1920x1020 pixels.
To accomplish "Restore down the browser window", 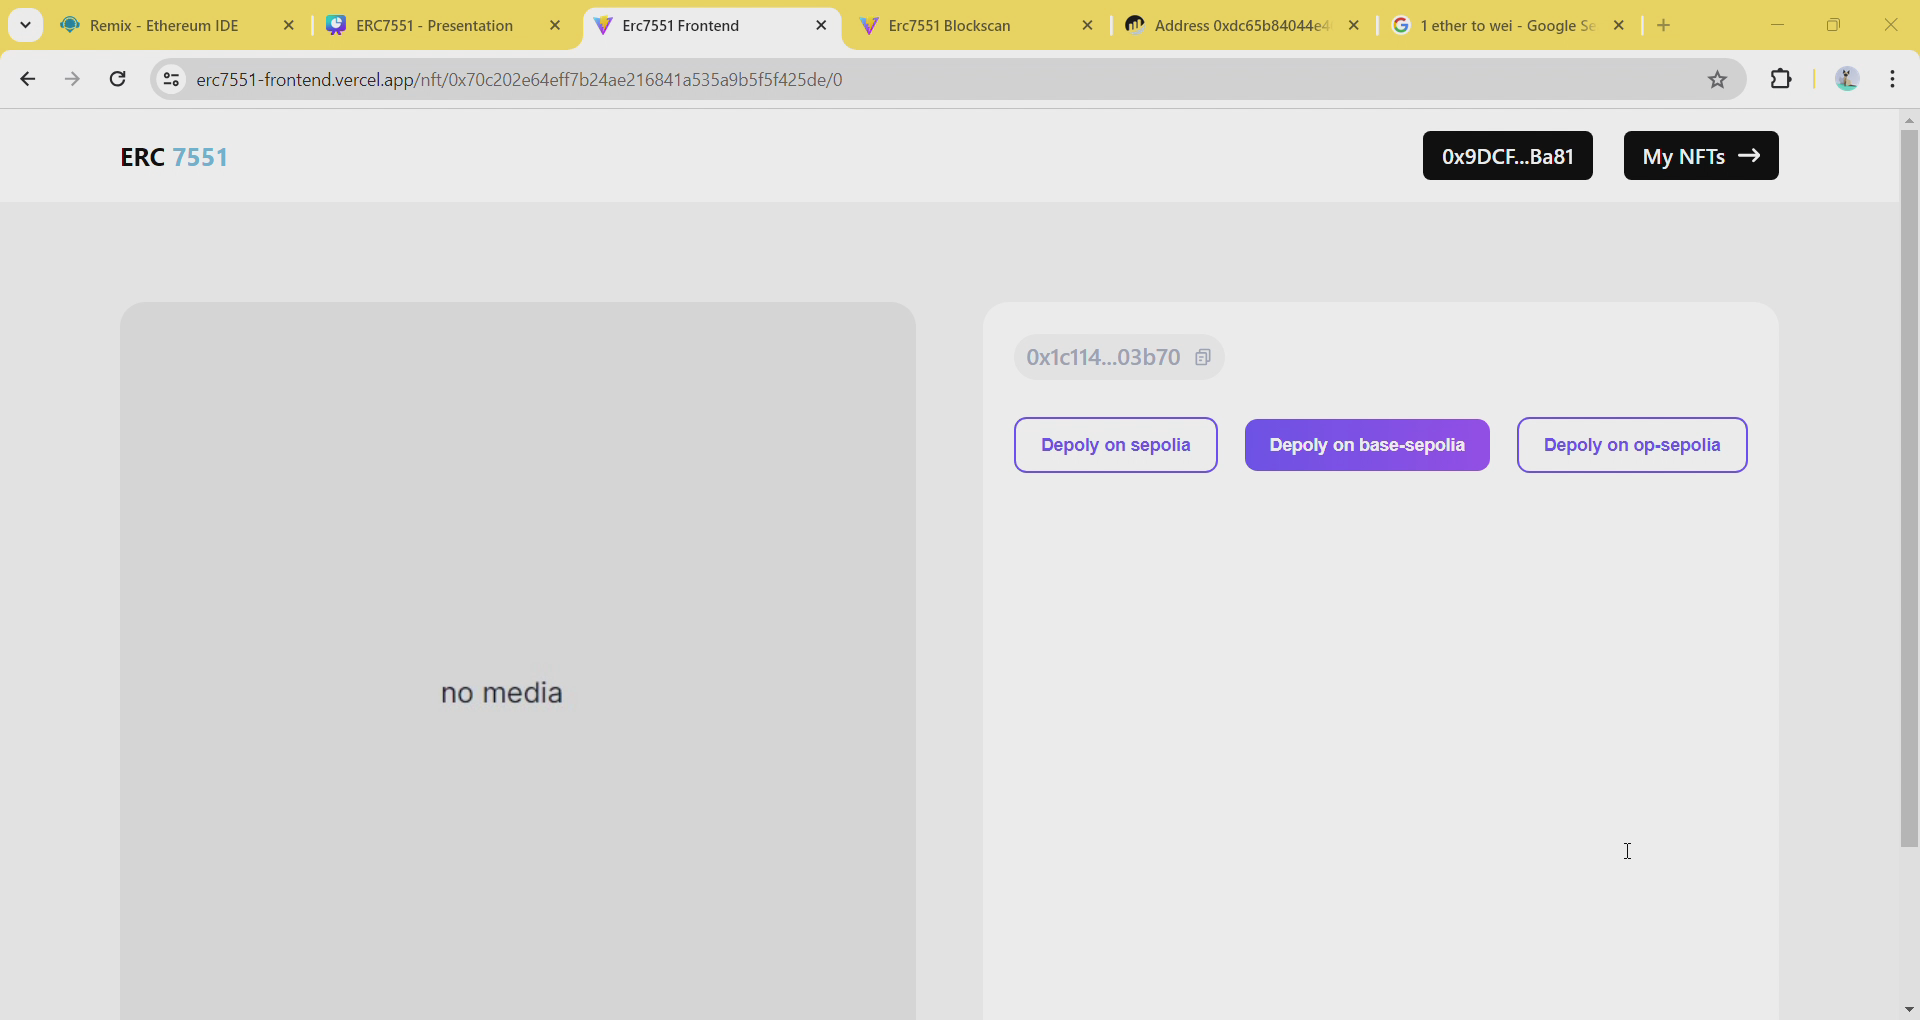I will click(1833, 25).
